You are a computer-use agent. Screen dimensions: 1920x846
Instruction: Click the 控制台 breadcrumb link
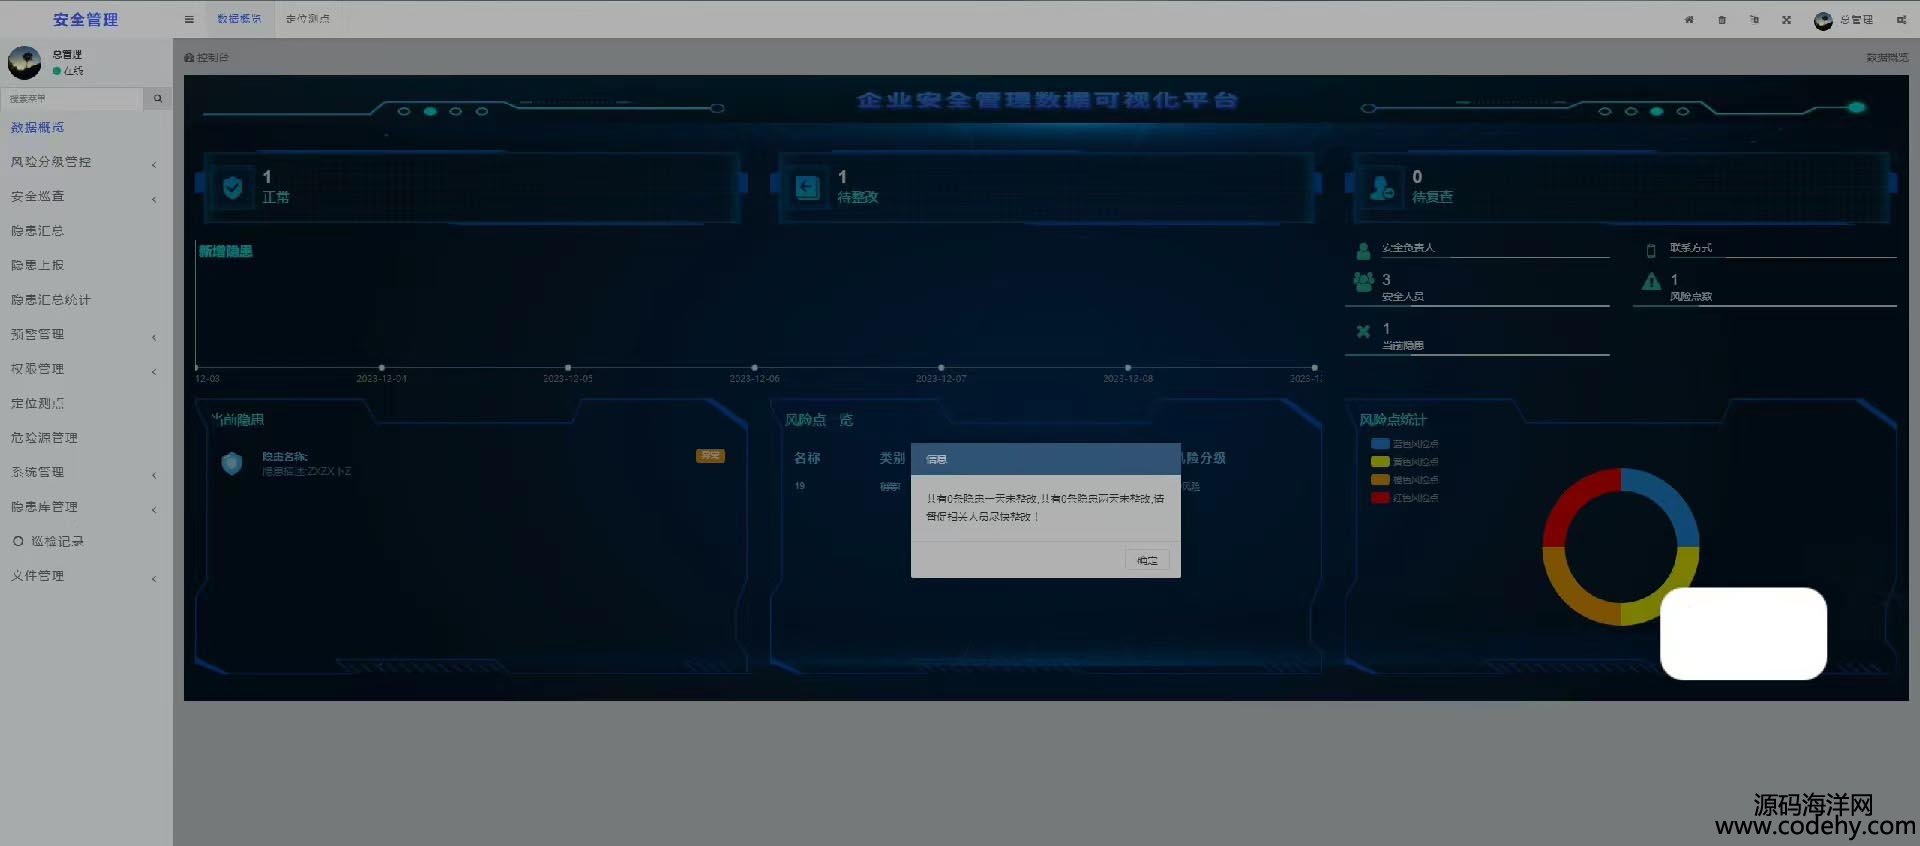(207, 58)
